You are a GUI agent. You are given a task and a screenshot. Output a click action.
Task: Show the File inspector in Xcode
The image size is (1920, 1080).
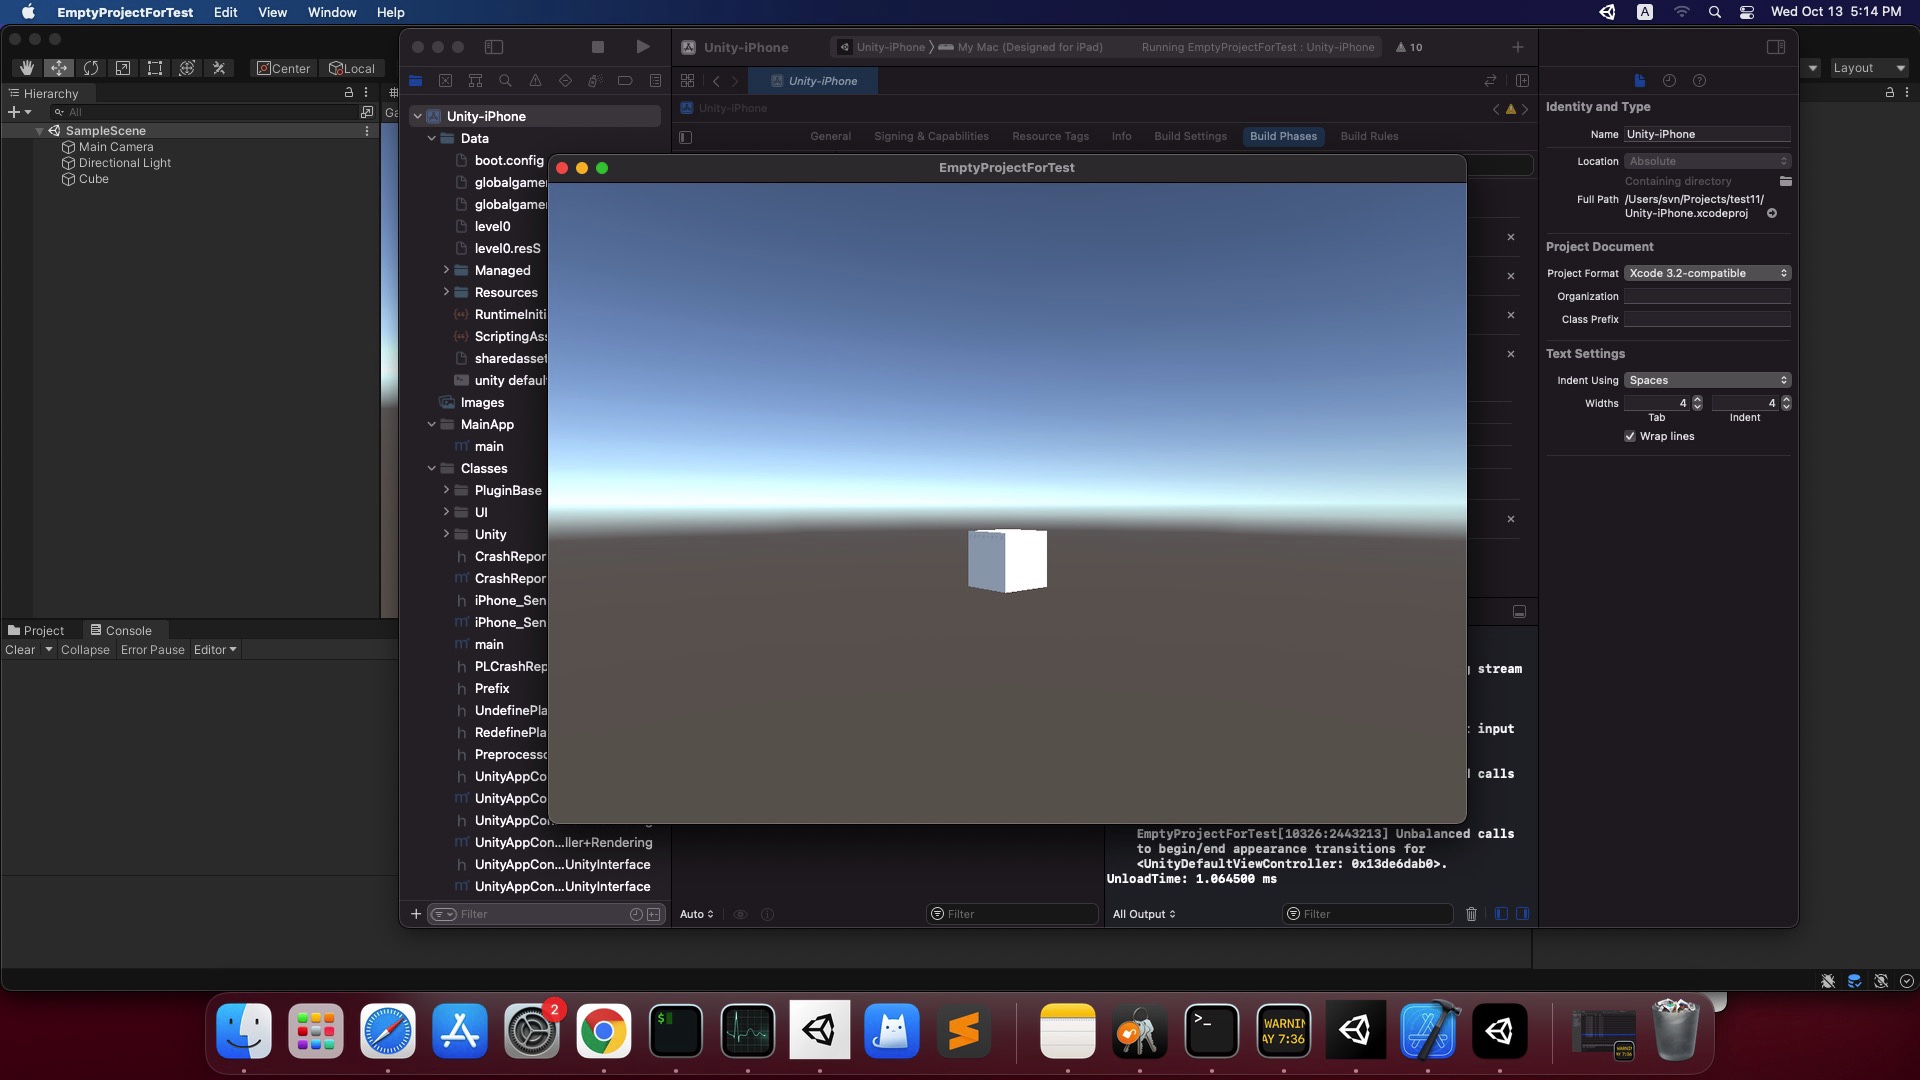1639,81
